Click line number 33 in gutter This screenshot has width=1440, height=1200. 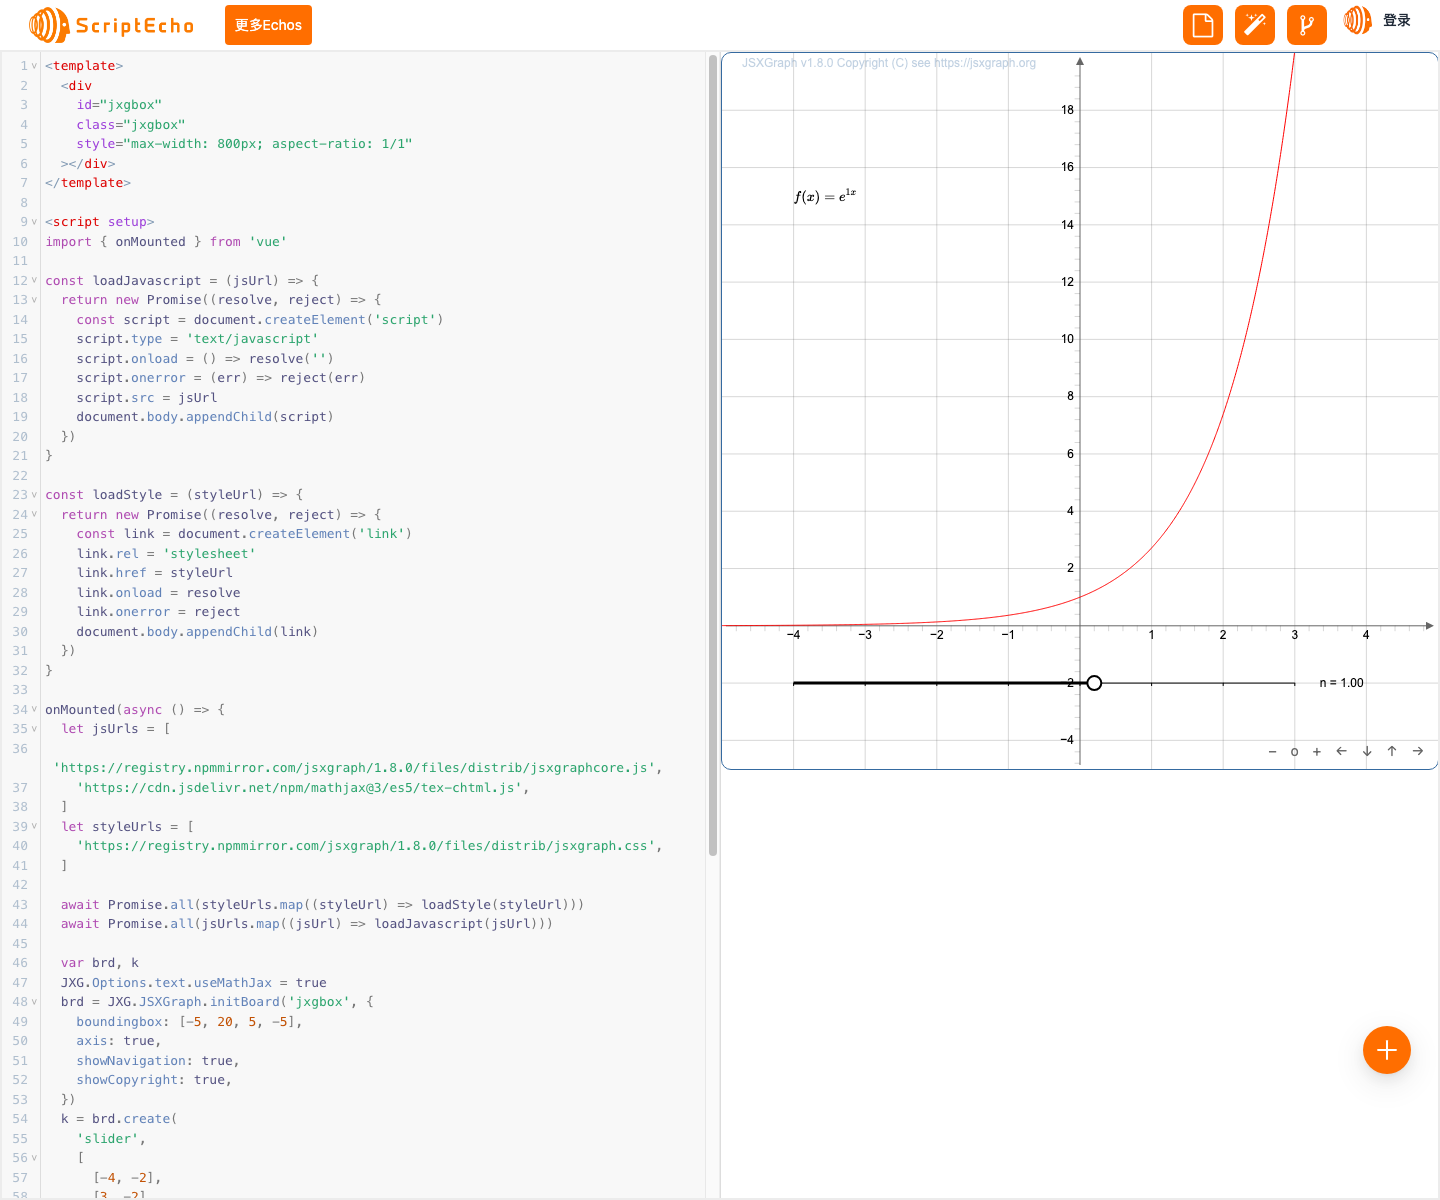(x=20, y=690)
